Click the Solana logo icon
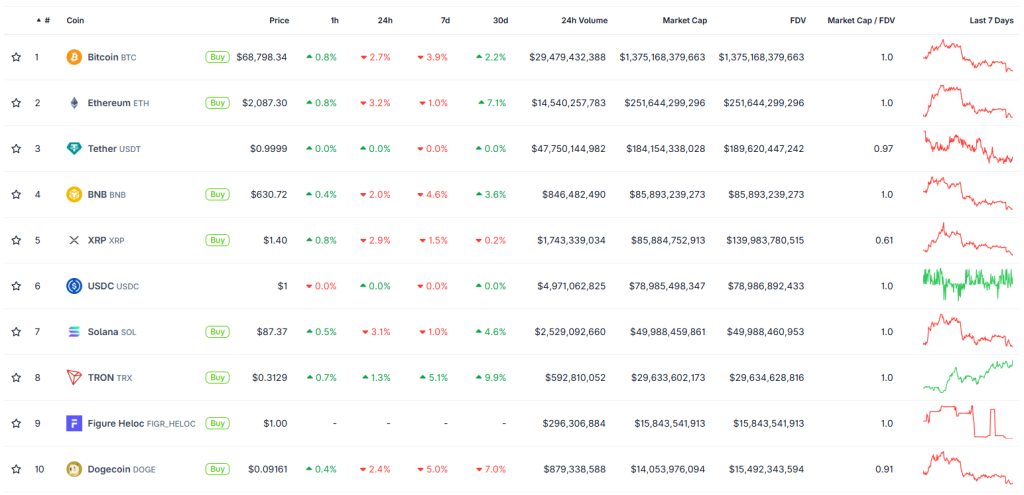Image resolution: width=1024 pixels, height=495 pixels. [74, 332]
